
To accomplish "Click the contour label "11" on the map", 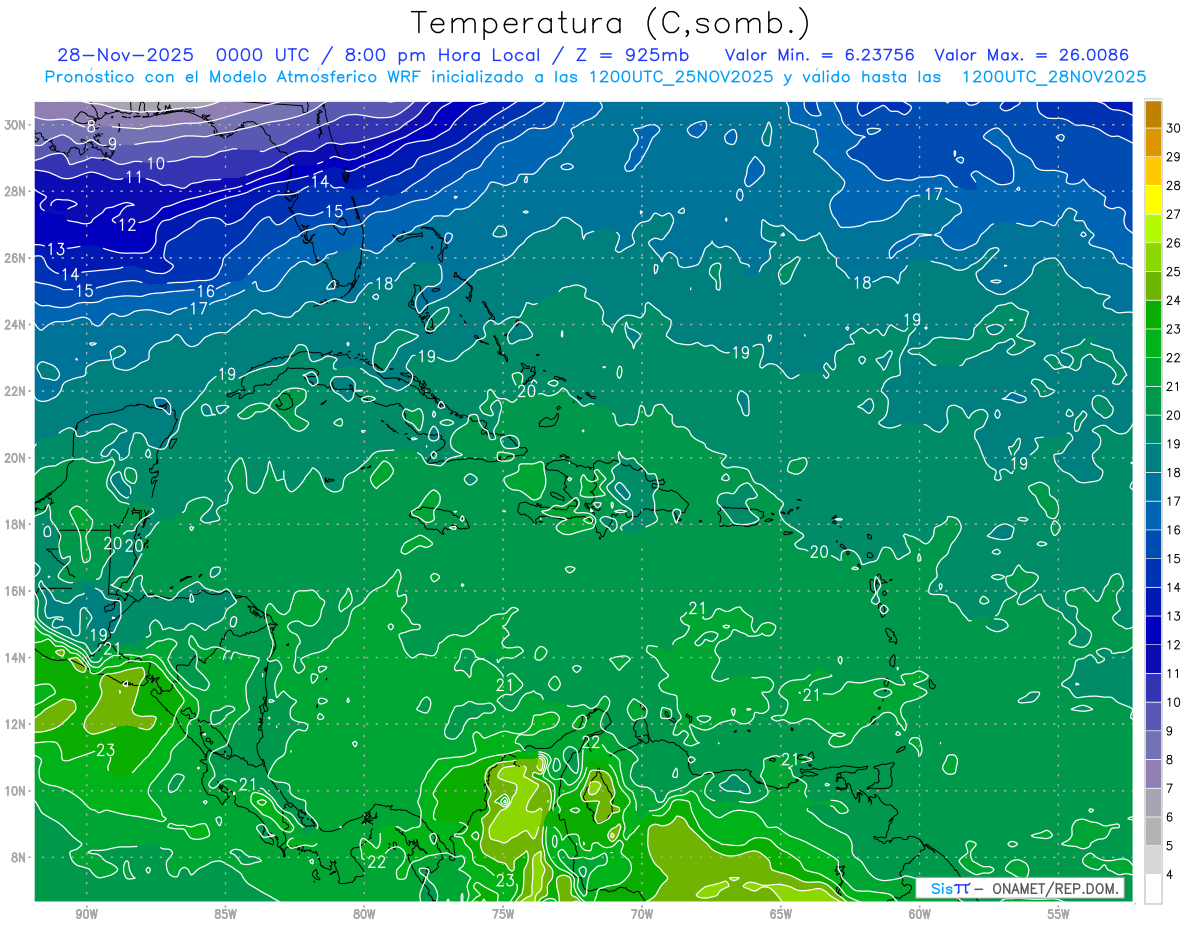I will (x=135, y=177).
